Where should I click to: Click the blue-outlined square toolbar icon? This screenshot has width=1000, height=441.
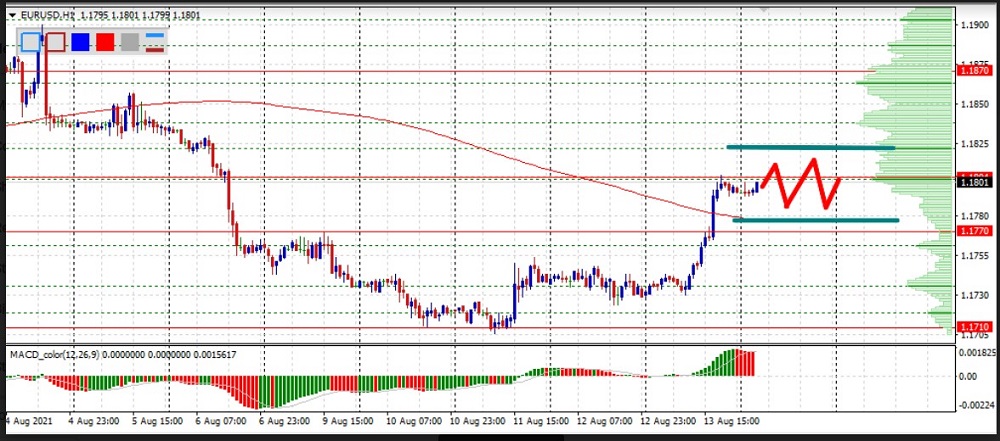point(31,42)
